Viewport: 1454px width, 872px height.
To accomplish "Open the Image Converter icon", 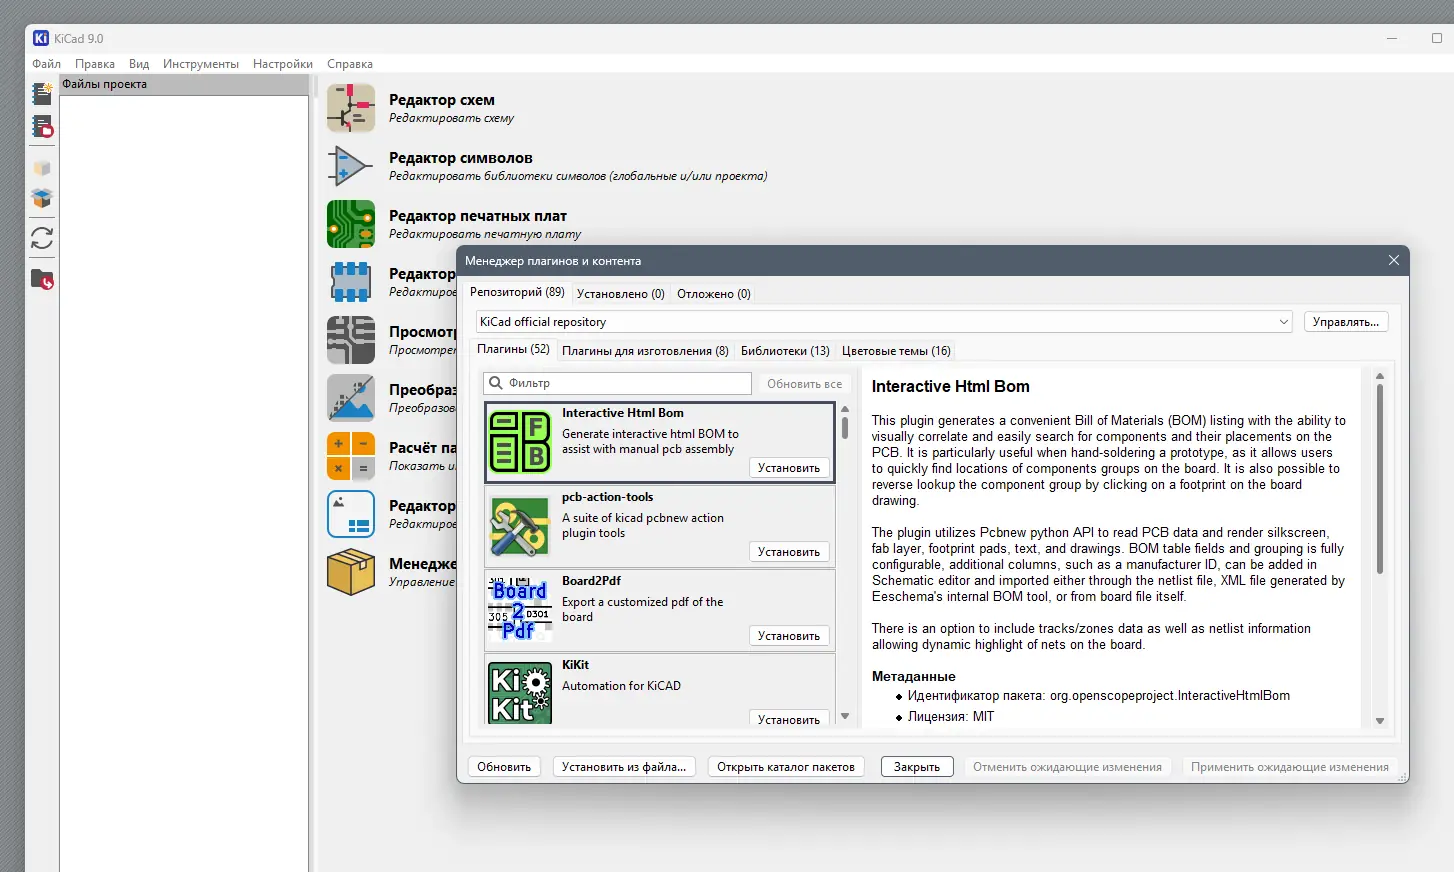I will (351, 398).
